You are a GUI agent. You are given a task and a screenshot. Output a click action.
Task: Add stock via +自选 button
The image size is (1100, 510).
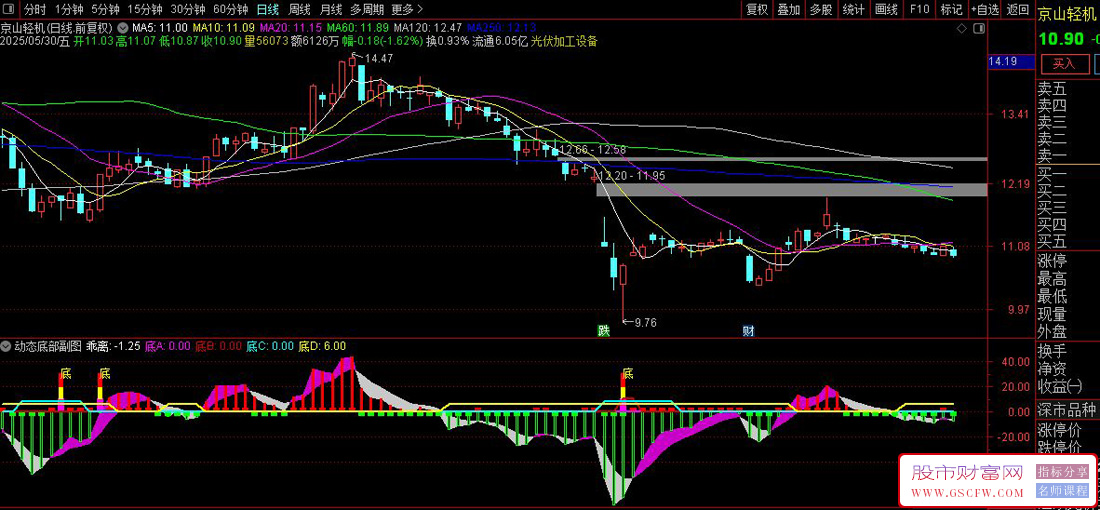(985, 10)
